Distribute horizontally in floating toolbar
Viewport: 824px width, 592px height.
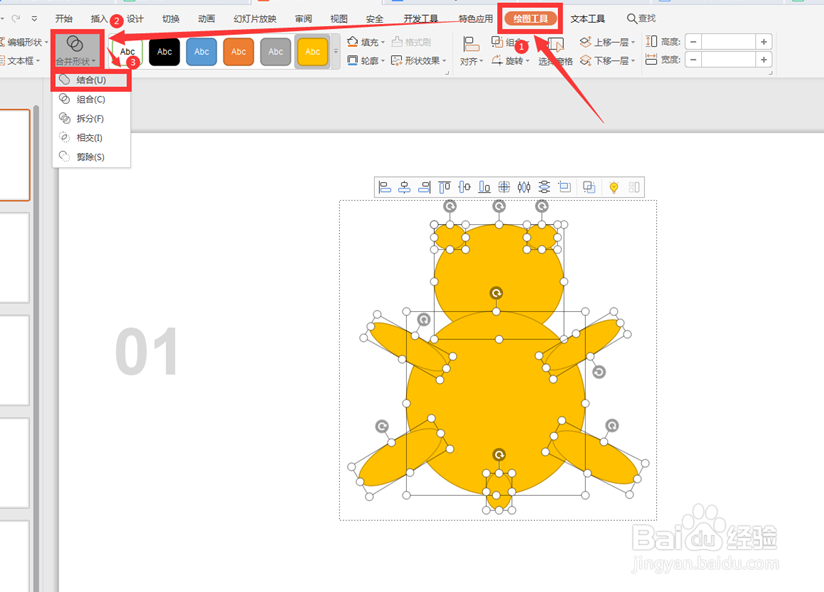524,187
